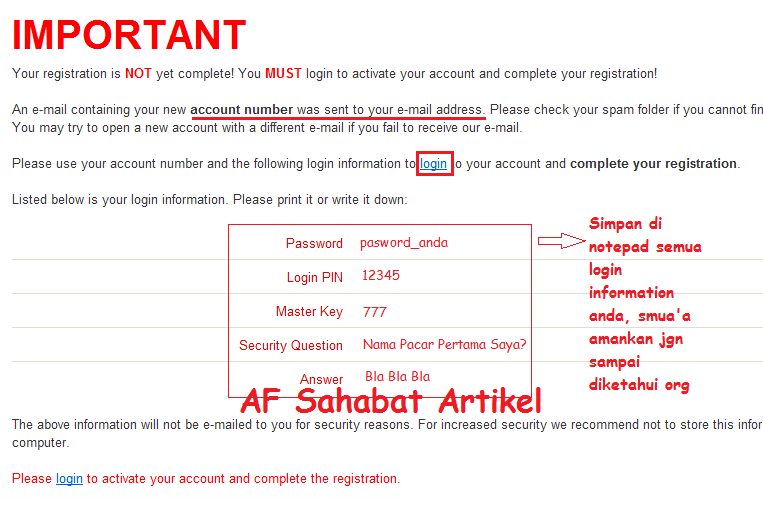This screenshot has height=505, width=763.
Task: Click the Master Key label
Action: pyautogui.click(x=309, y=311)
